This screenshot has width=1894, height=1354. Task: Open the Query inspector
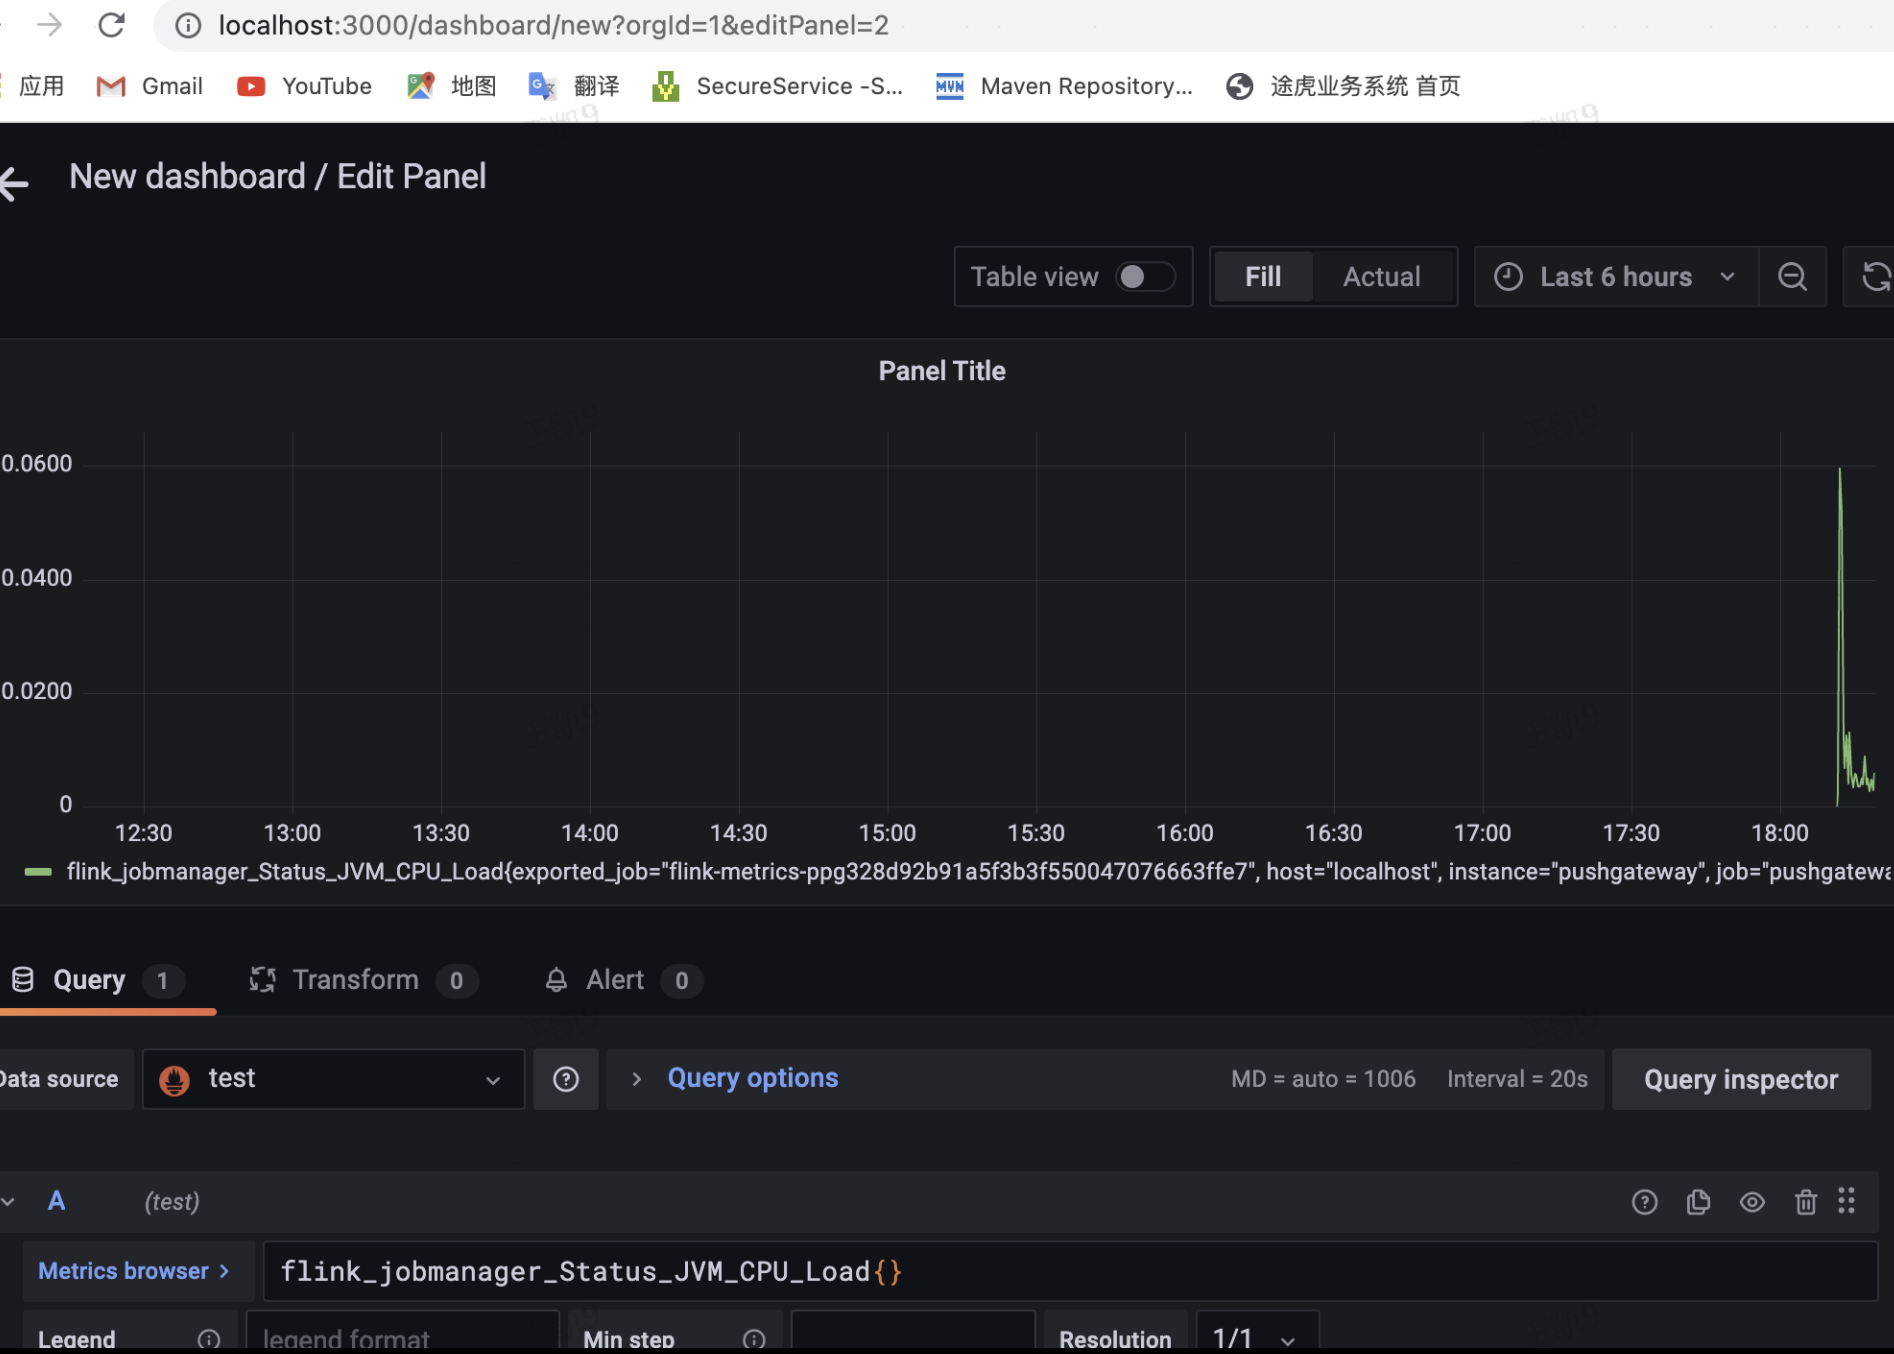pyautogui.click(x=1740, y=1079)
